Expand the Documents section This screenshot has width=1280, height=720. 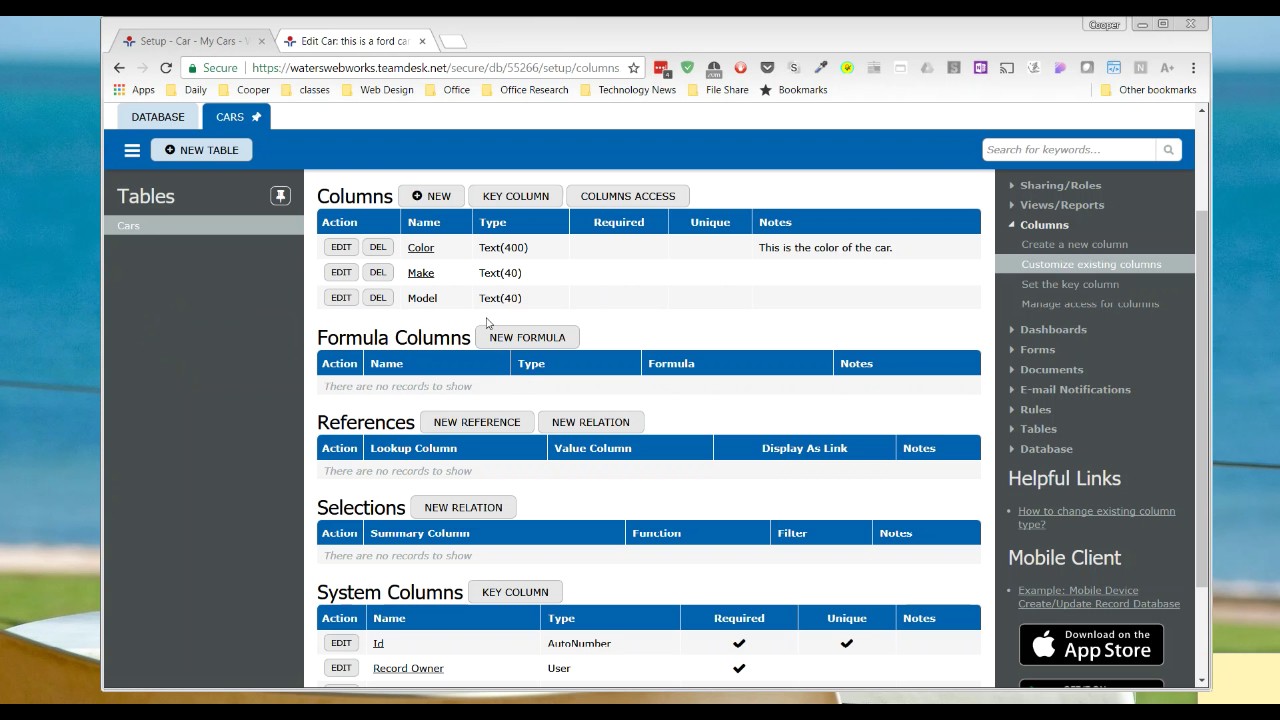coord(1051,370)
